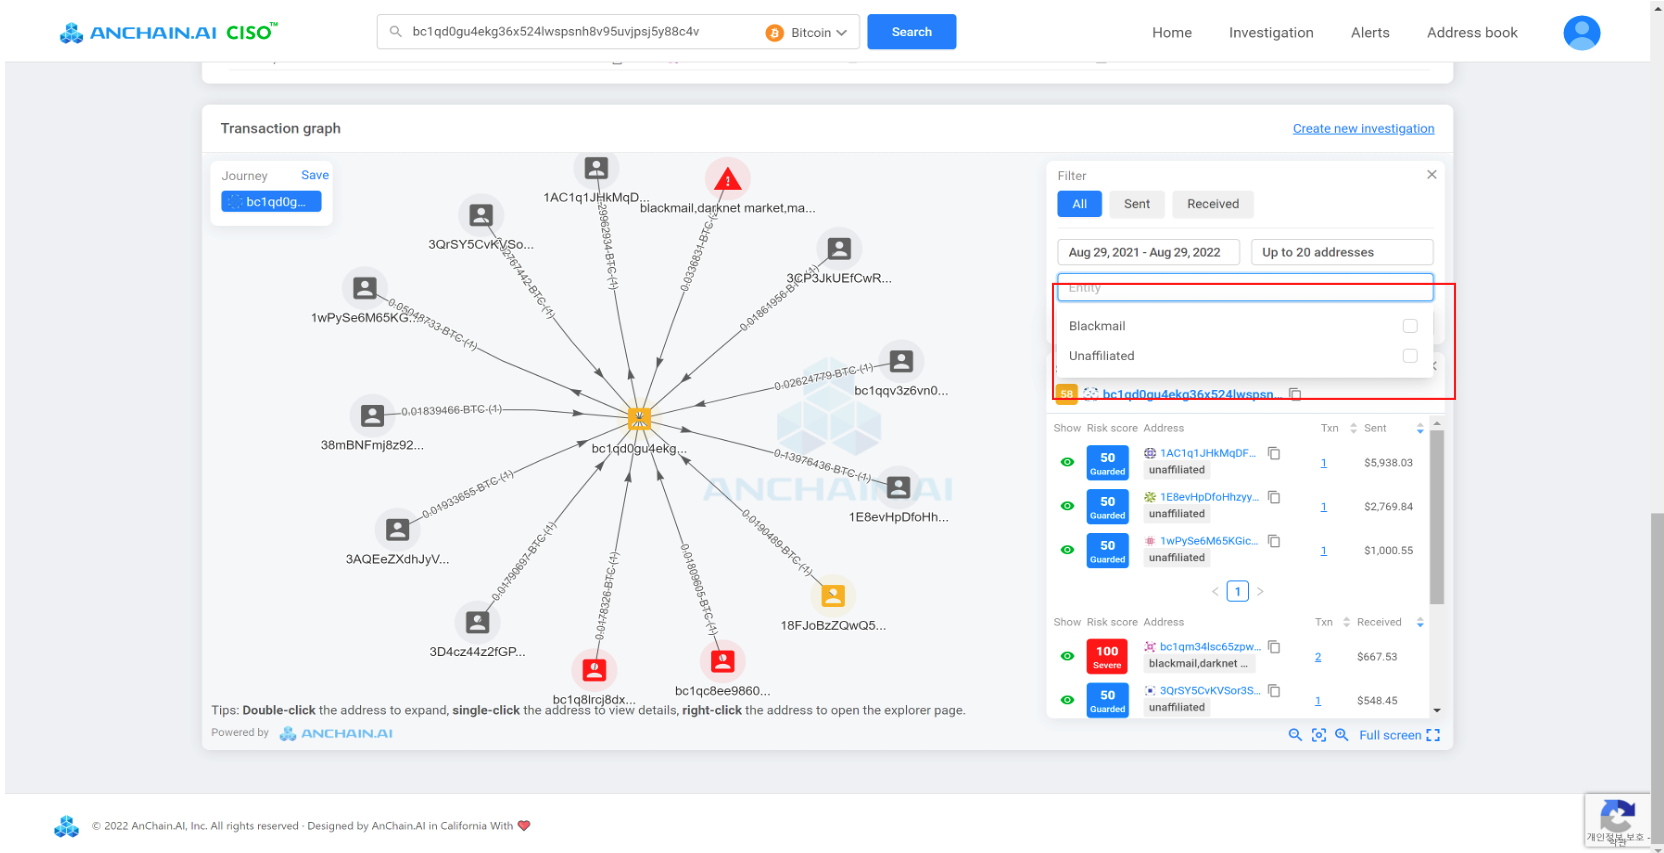The width and height of the screenshot is (1664, 853).
Task: Zoom out the transaction graph
Action: (1295, 735)
